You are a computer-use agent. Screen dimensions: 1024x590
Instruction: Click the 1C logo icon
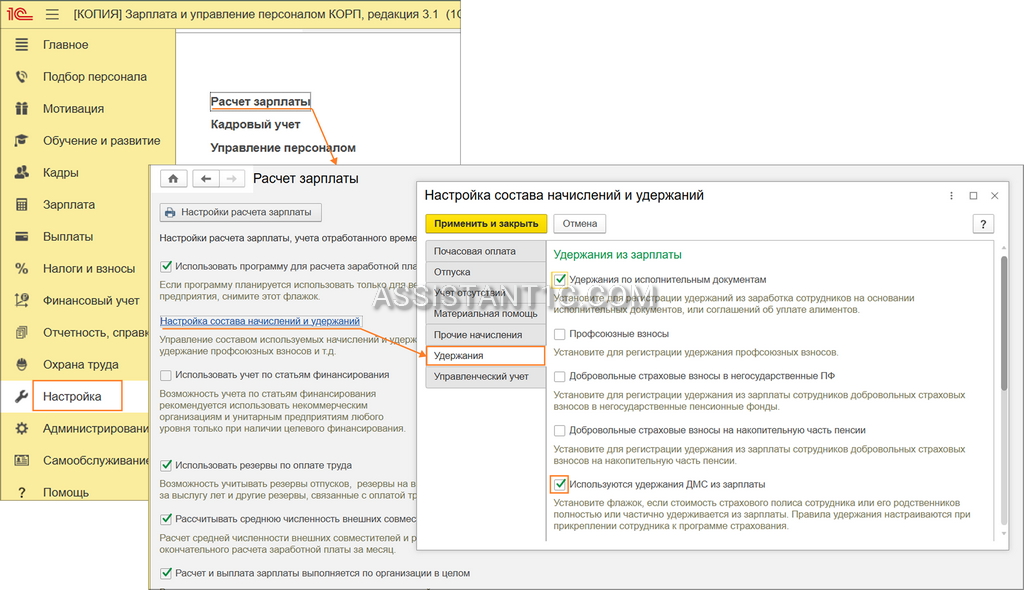tap(20, 14)
